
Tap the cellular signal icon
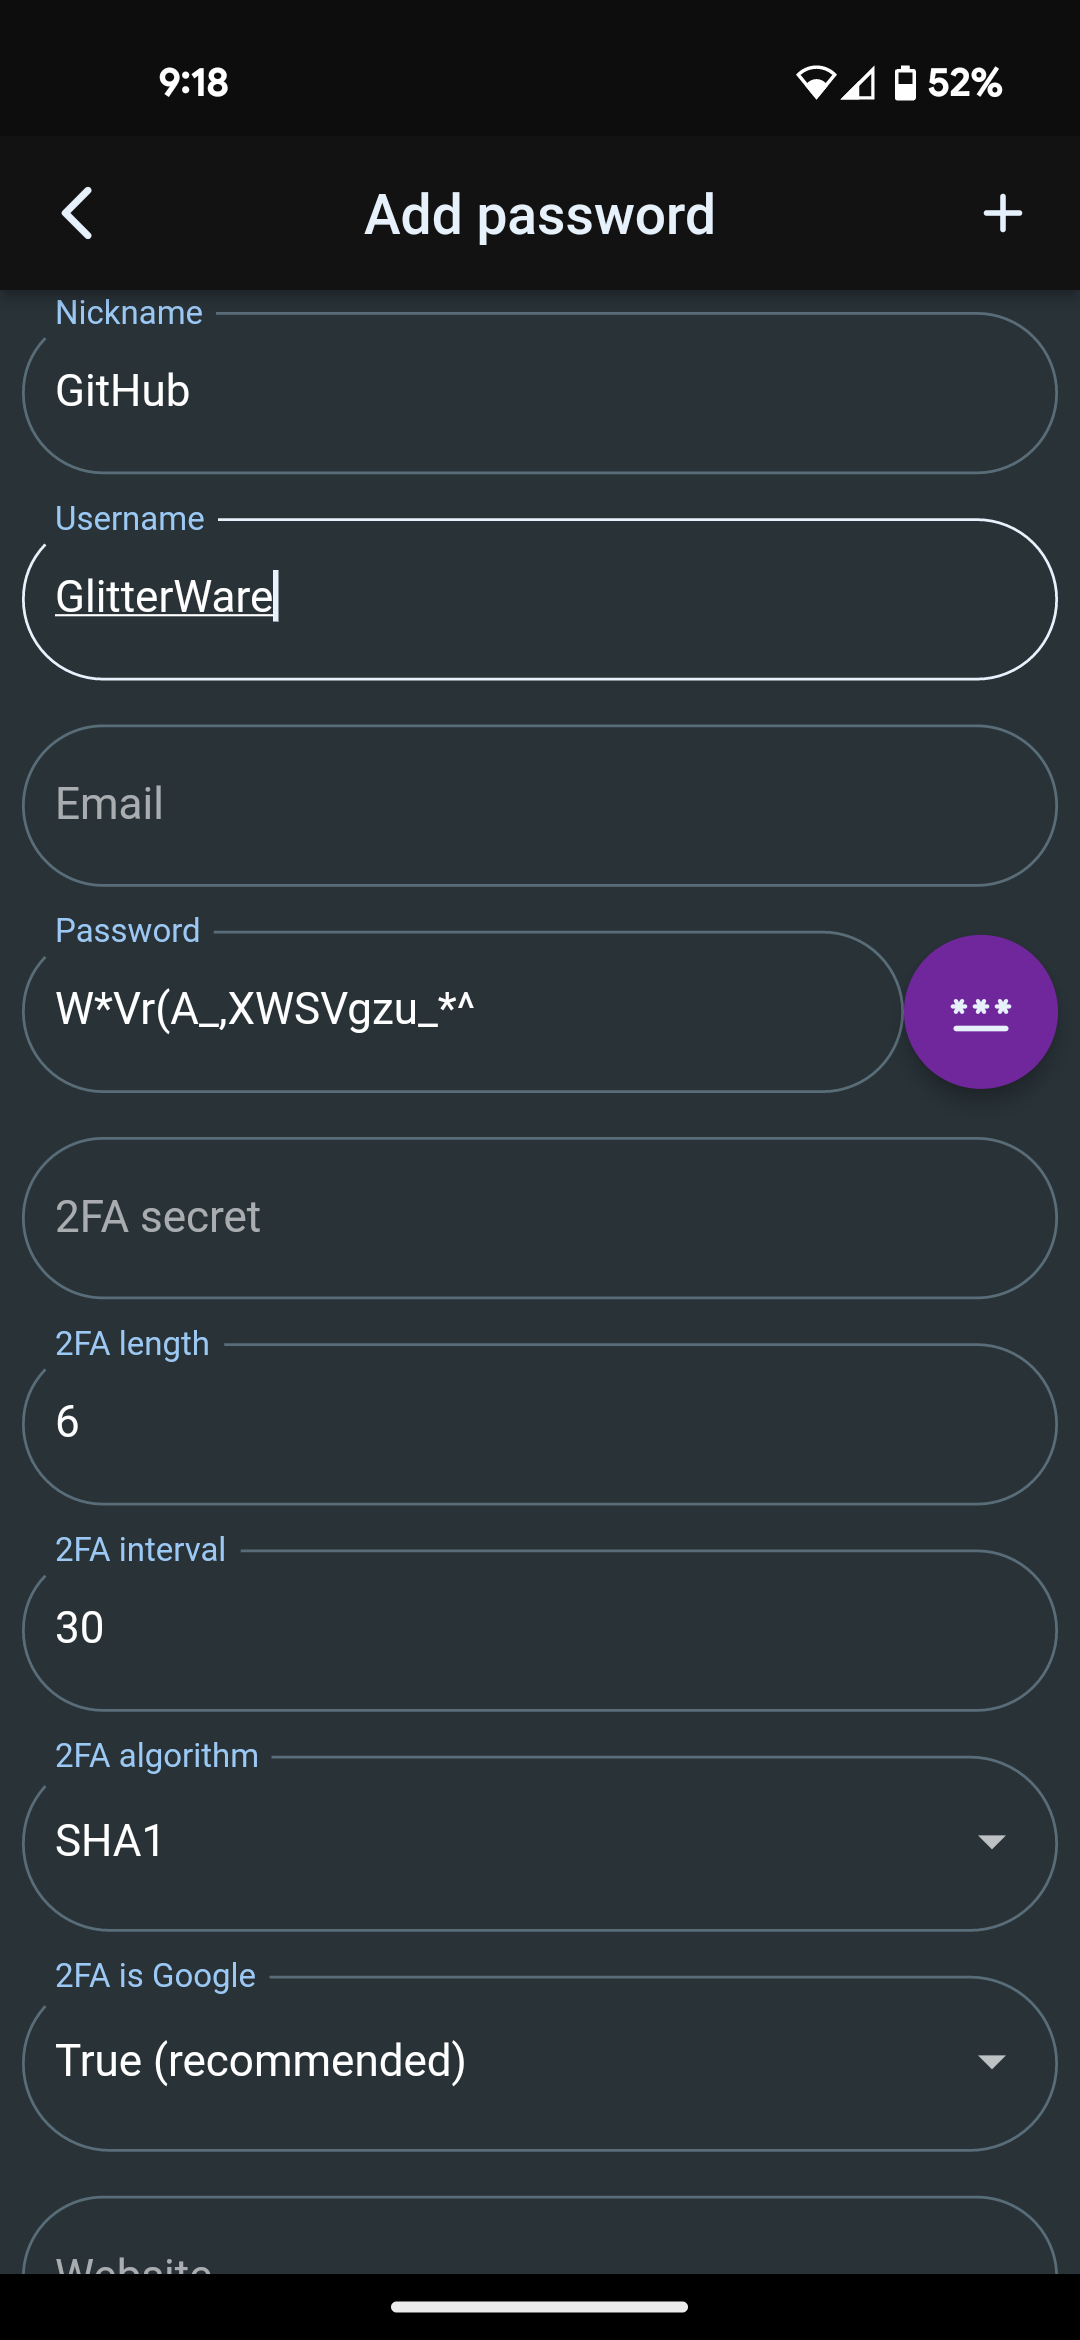(x=858, y=83)
